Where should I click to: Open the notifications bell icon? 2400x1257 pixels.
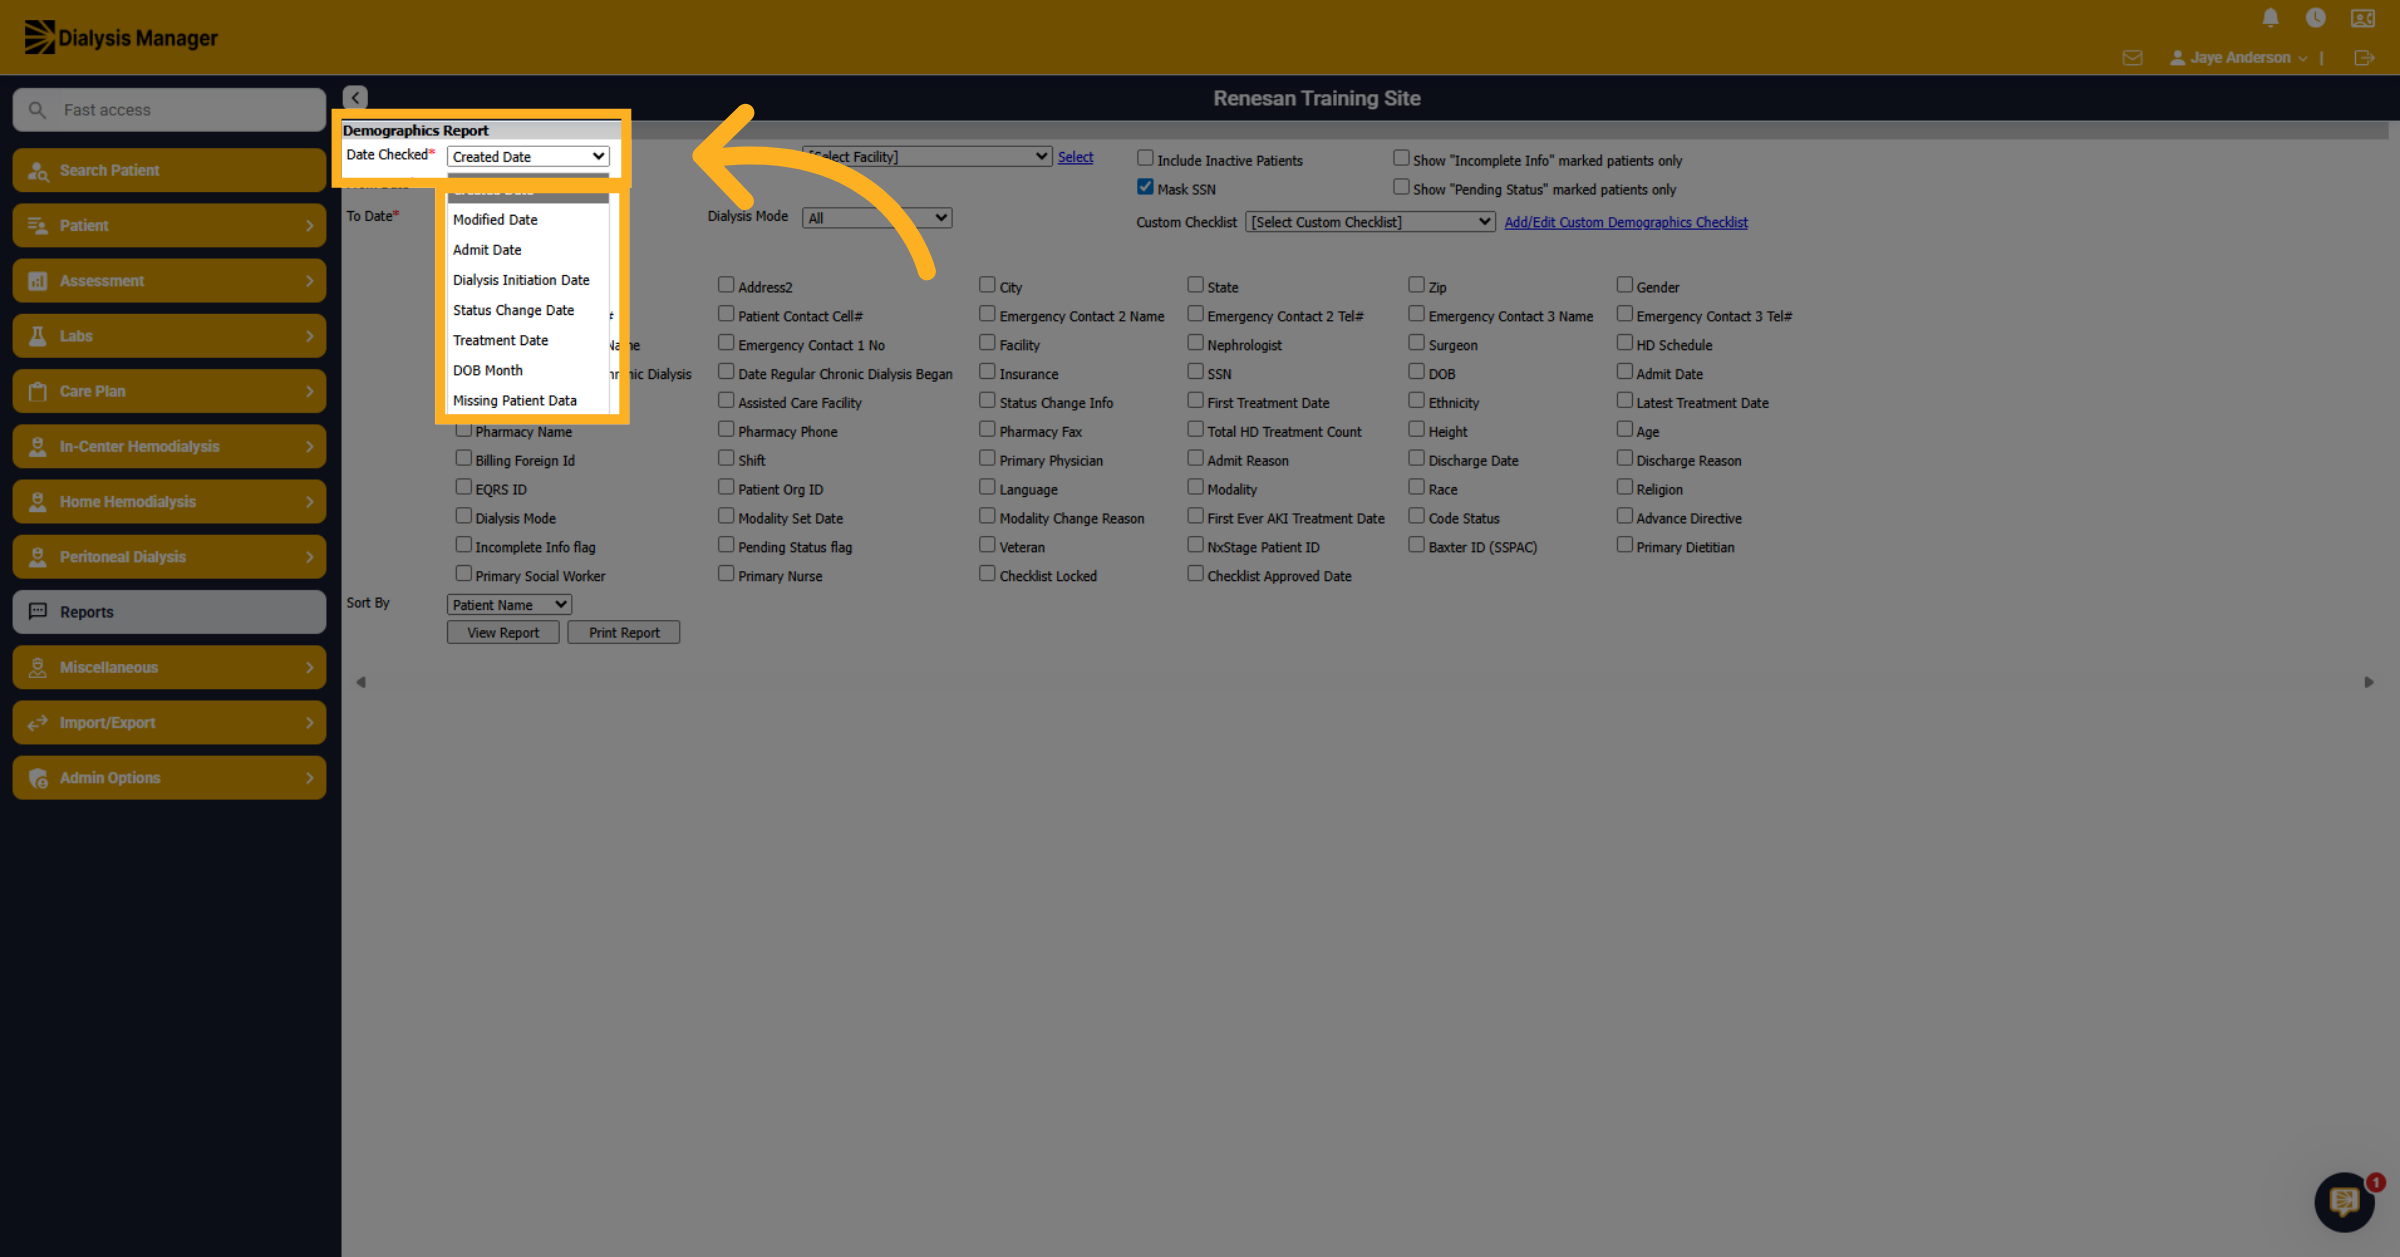[2270, 18]
